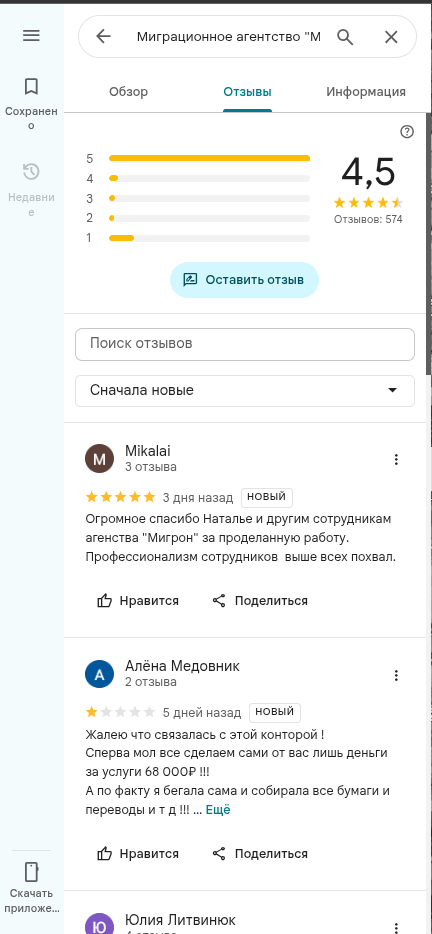
Task: Open more options for Алёна Медовник's review
Action: click(x=396, y=675)
